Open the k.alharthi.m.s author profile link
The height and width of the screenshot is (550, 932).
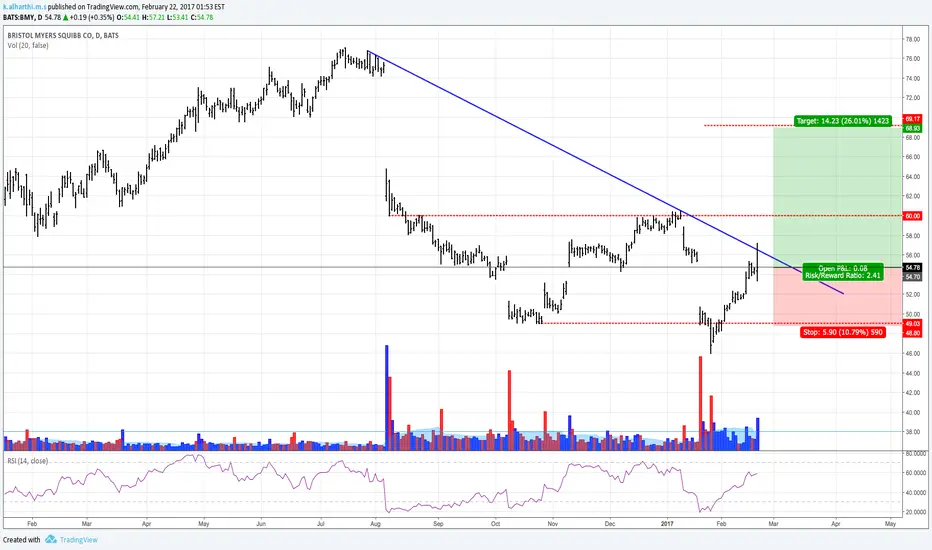(x=24, y=7)
